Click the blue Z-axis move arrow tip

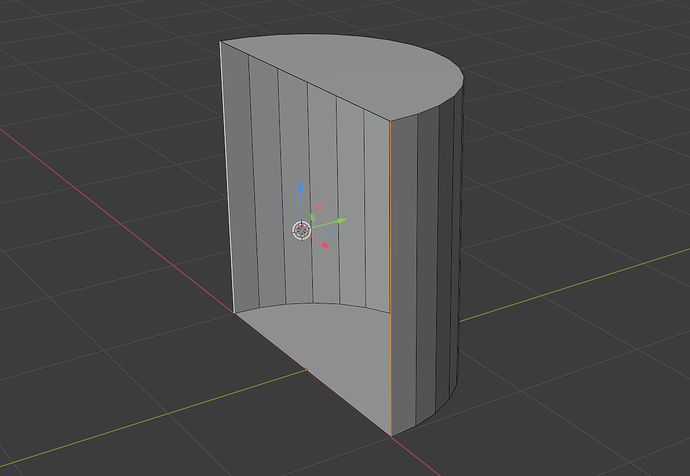point(301,186)
